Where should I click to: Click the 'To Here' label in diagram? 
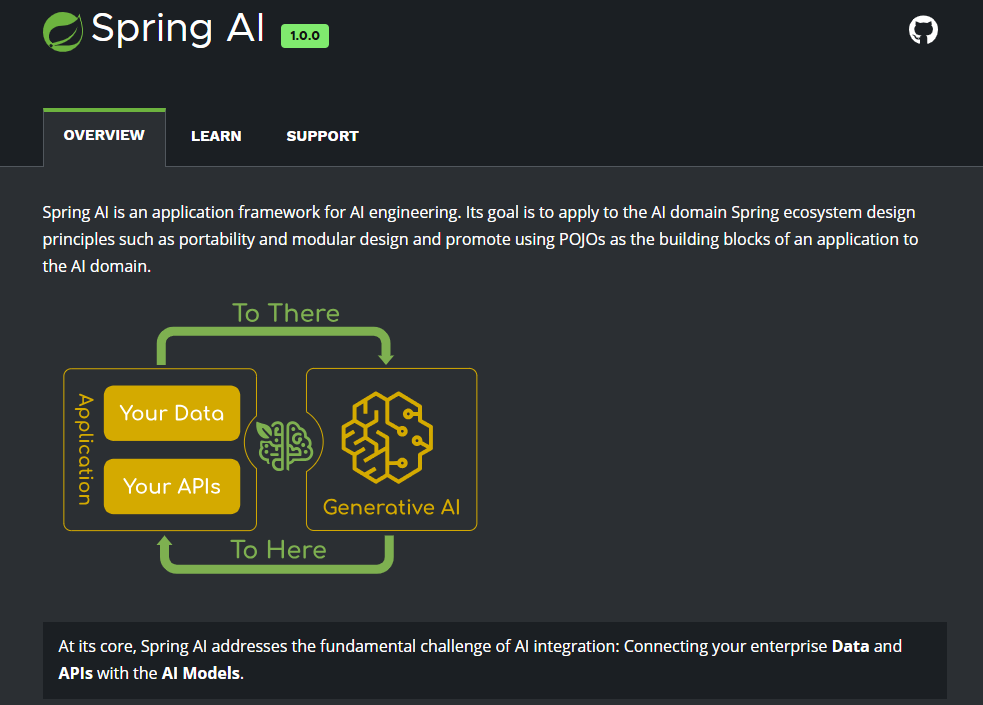click(x=278, y=550)
